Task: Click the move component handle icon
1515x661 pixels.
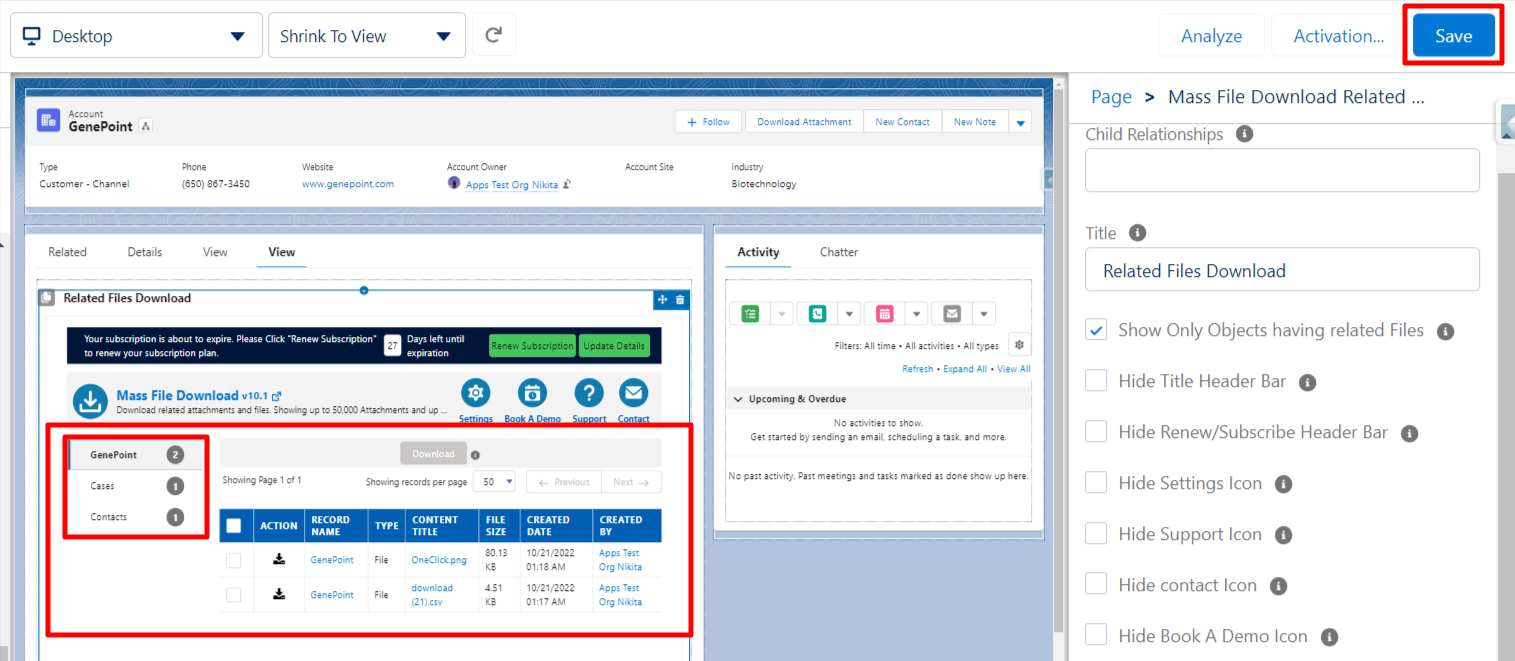Action: pos(662,300)
